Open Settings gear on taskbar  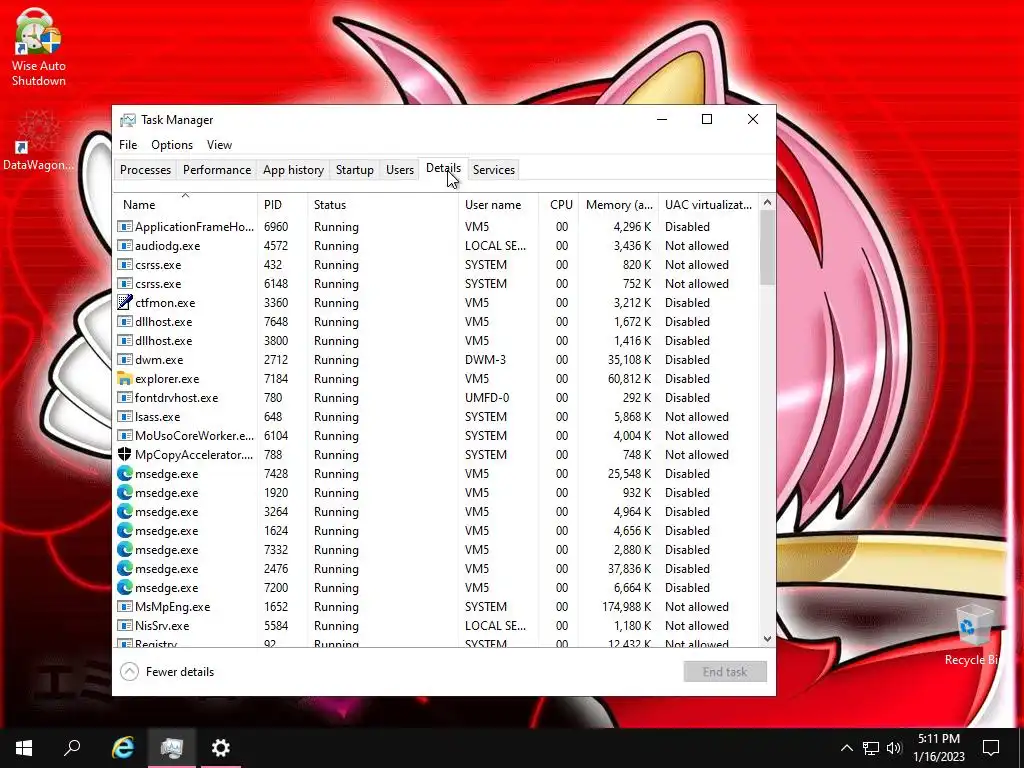coord(221,748)
